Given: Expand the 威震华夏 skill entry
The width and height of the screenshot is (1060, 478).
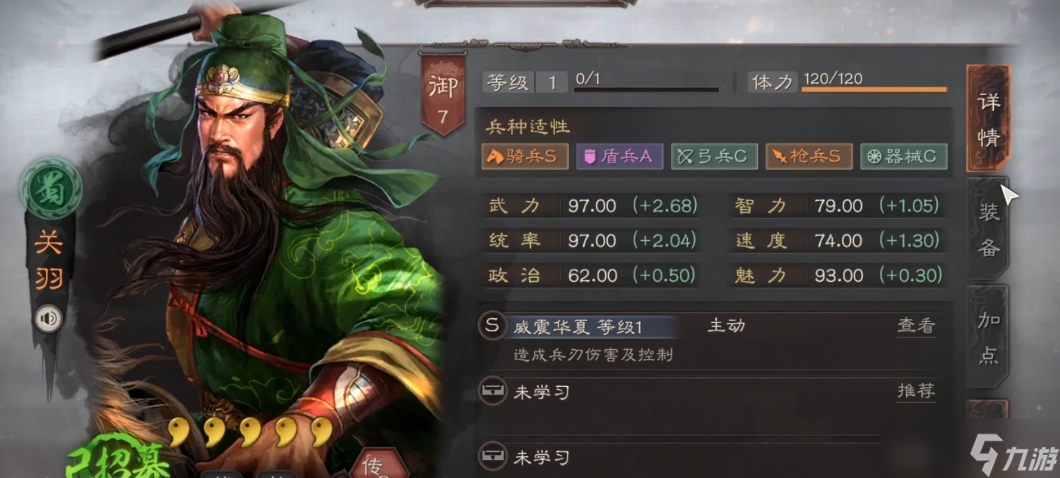Looking at the screenshot, I should 577,327.
